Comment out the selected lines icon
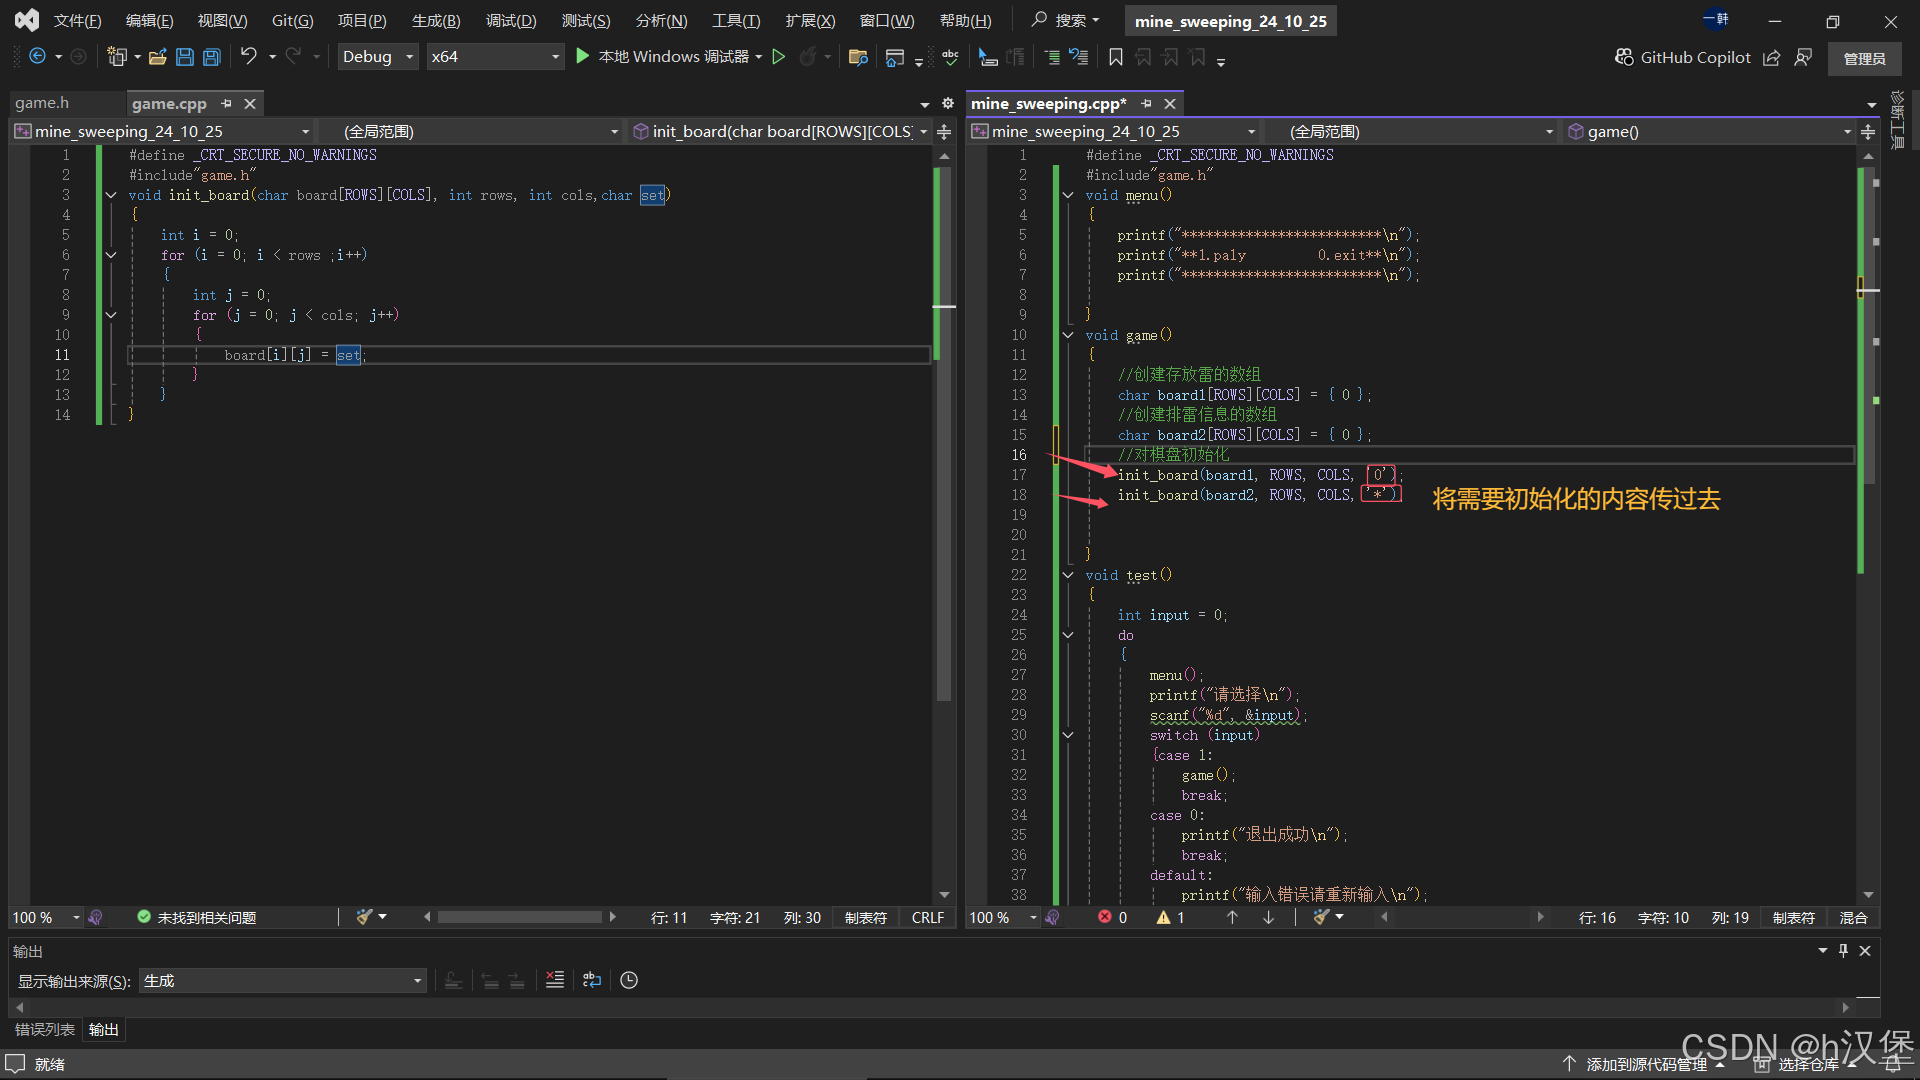Screen dimensions: 1920x1080 (1052, 57)
